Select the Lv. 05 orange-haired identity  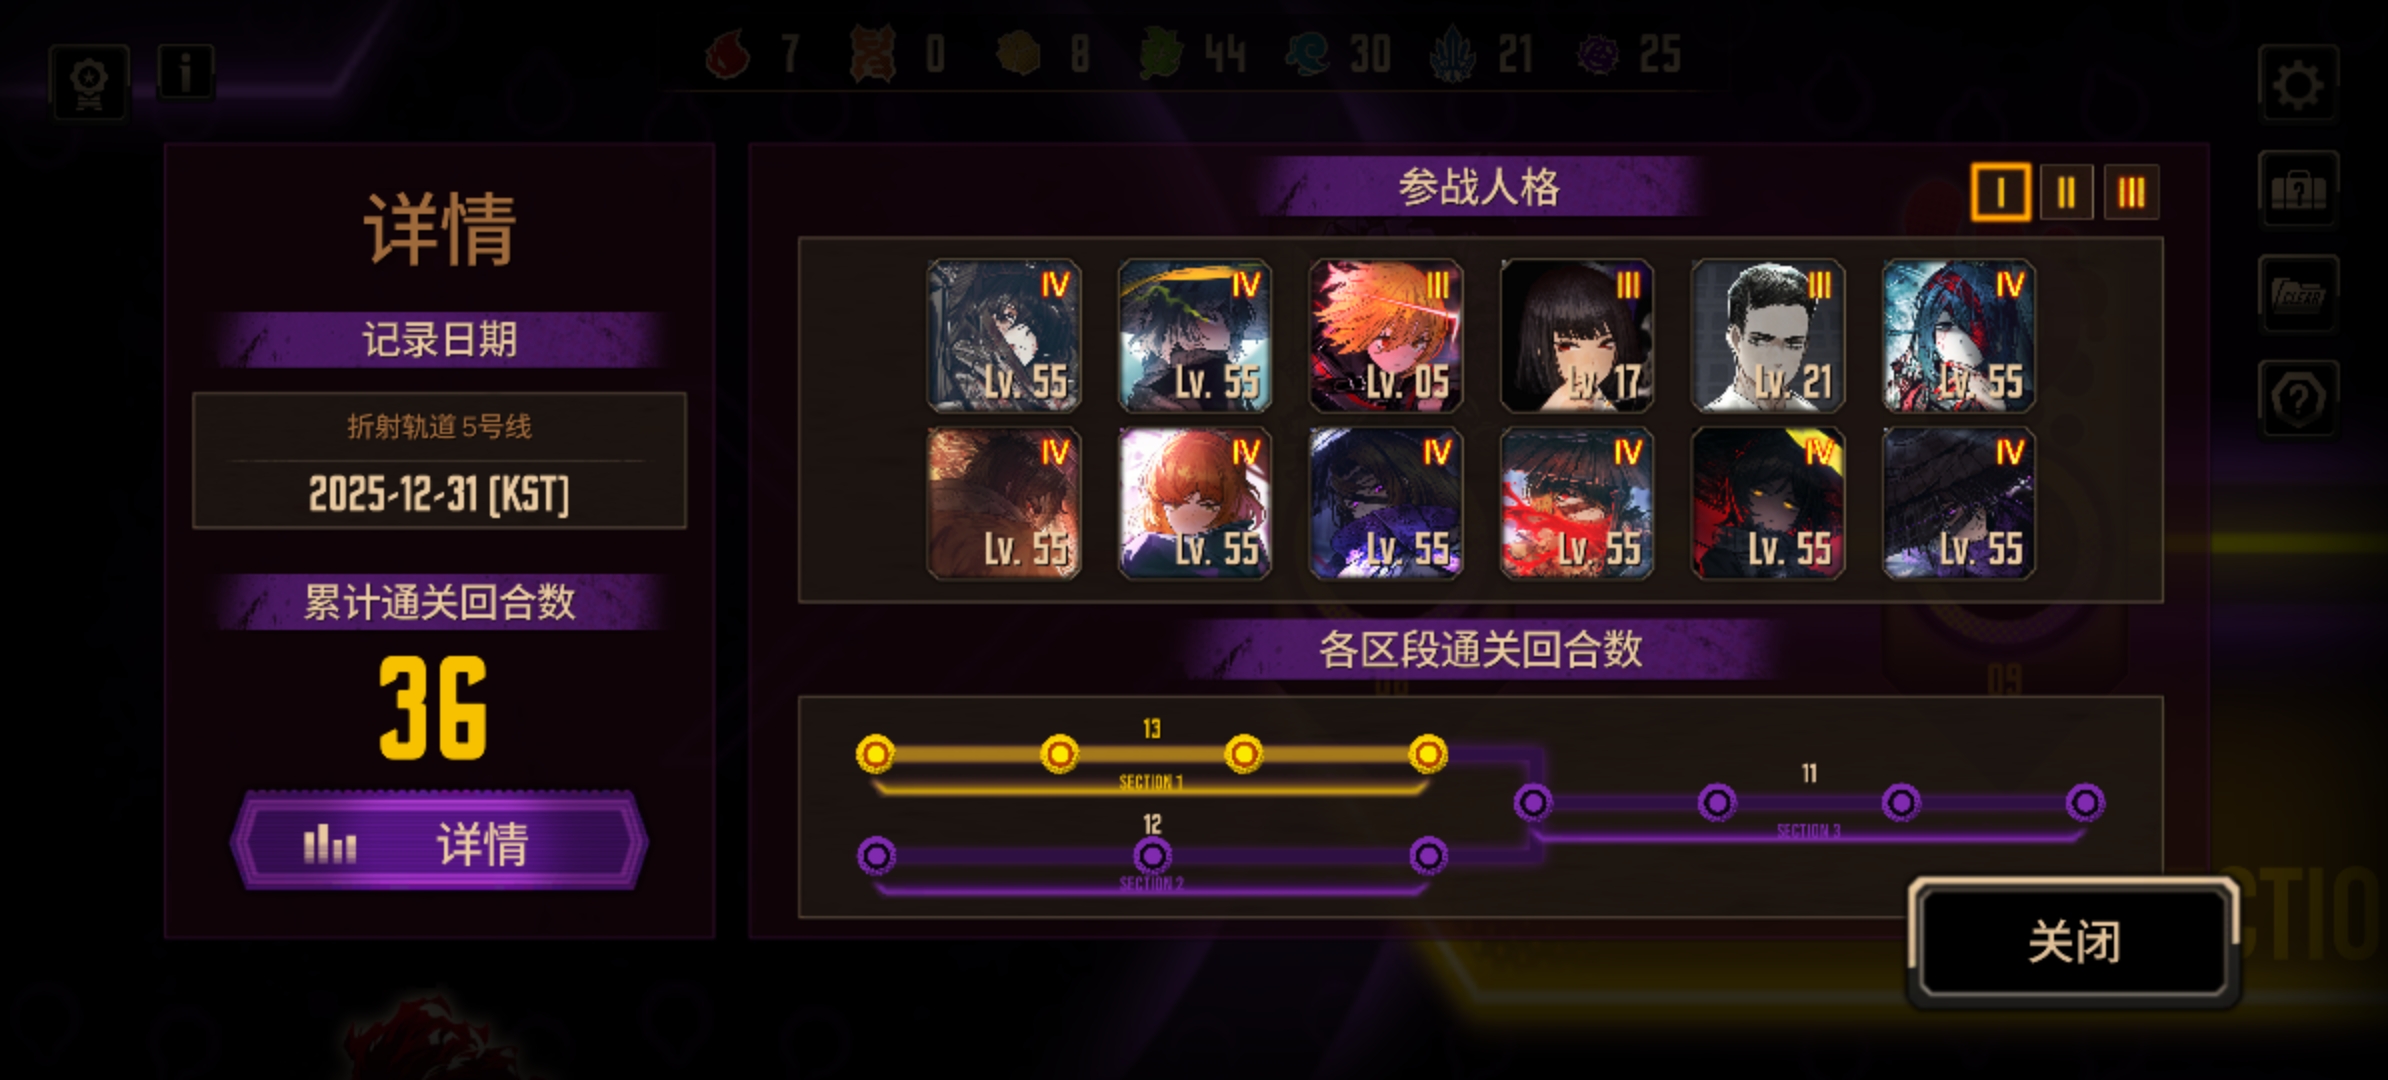tap(1386, 336)
